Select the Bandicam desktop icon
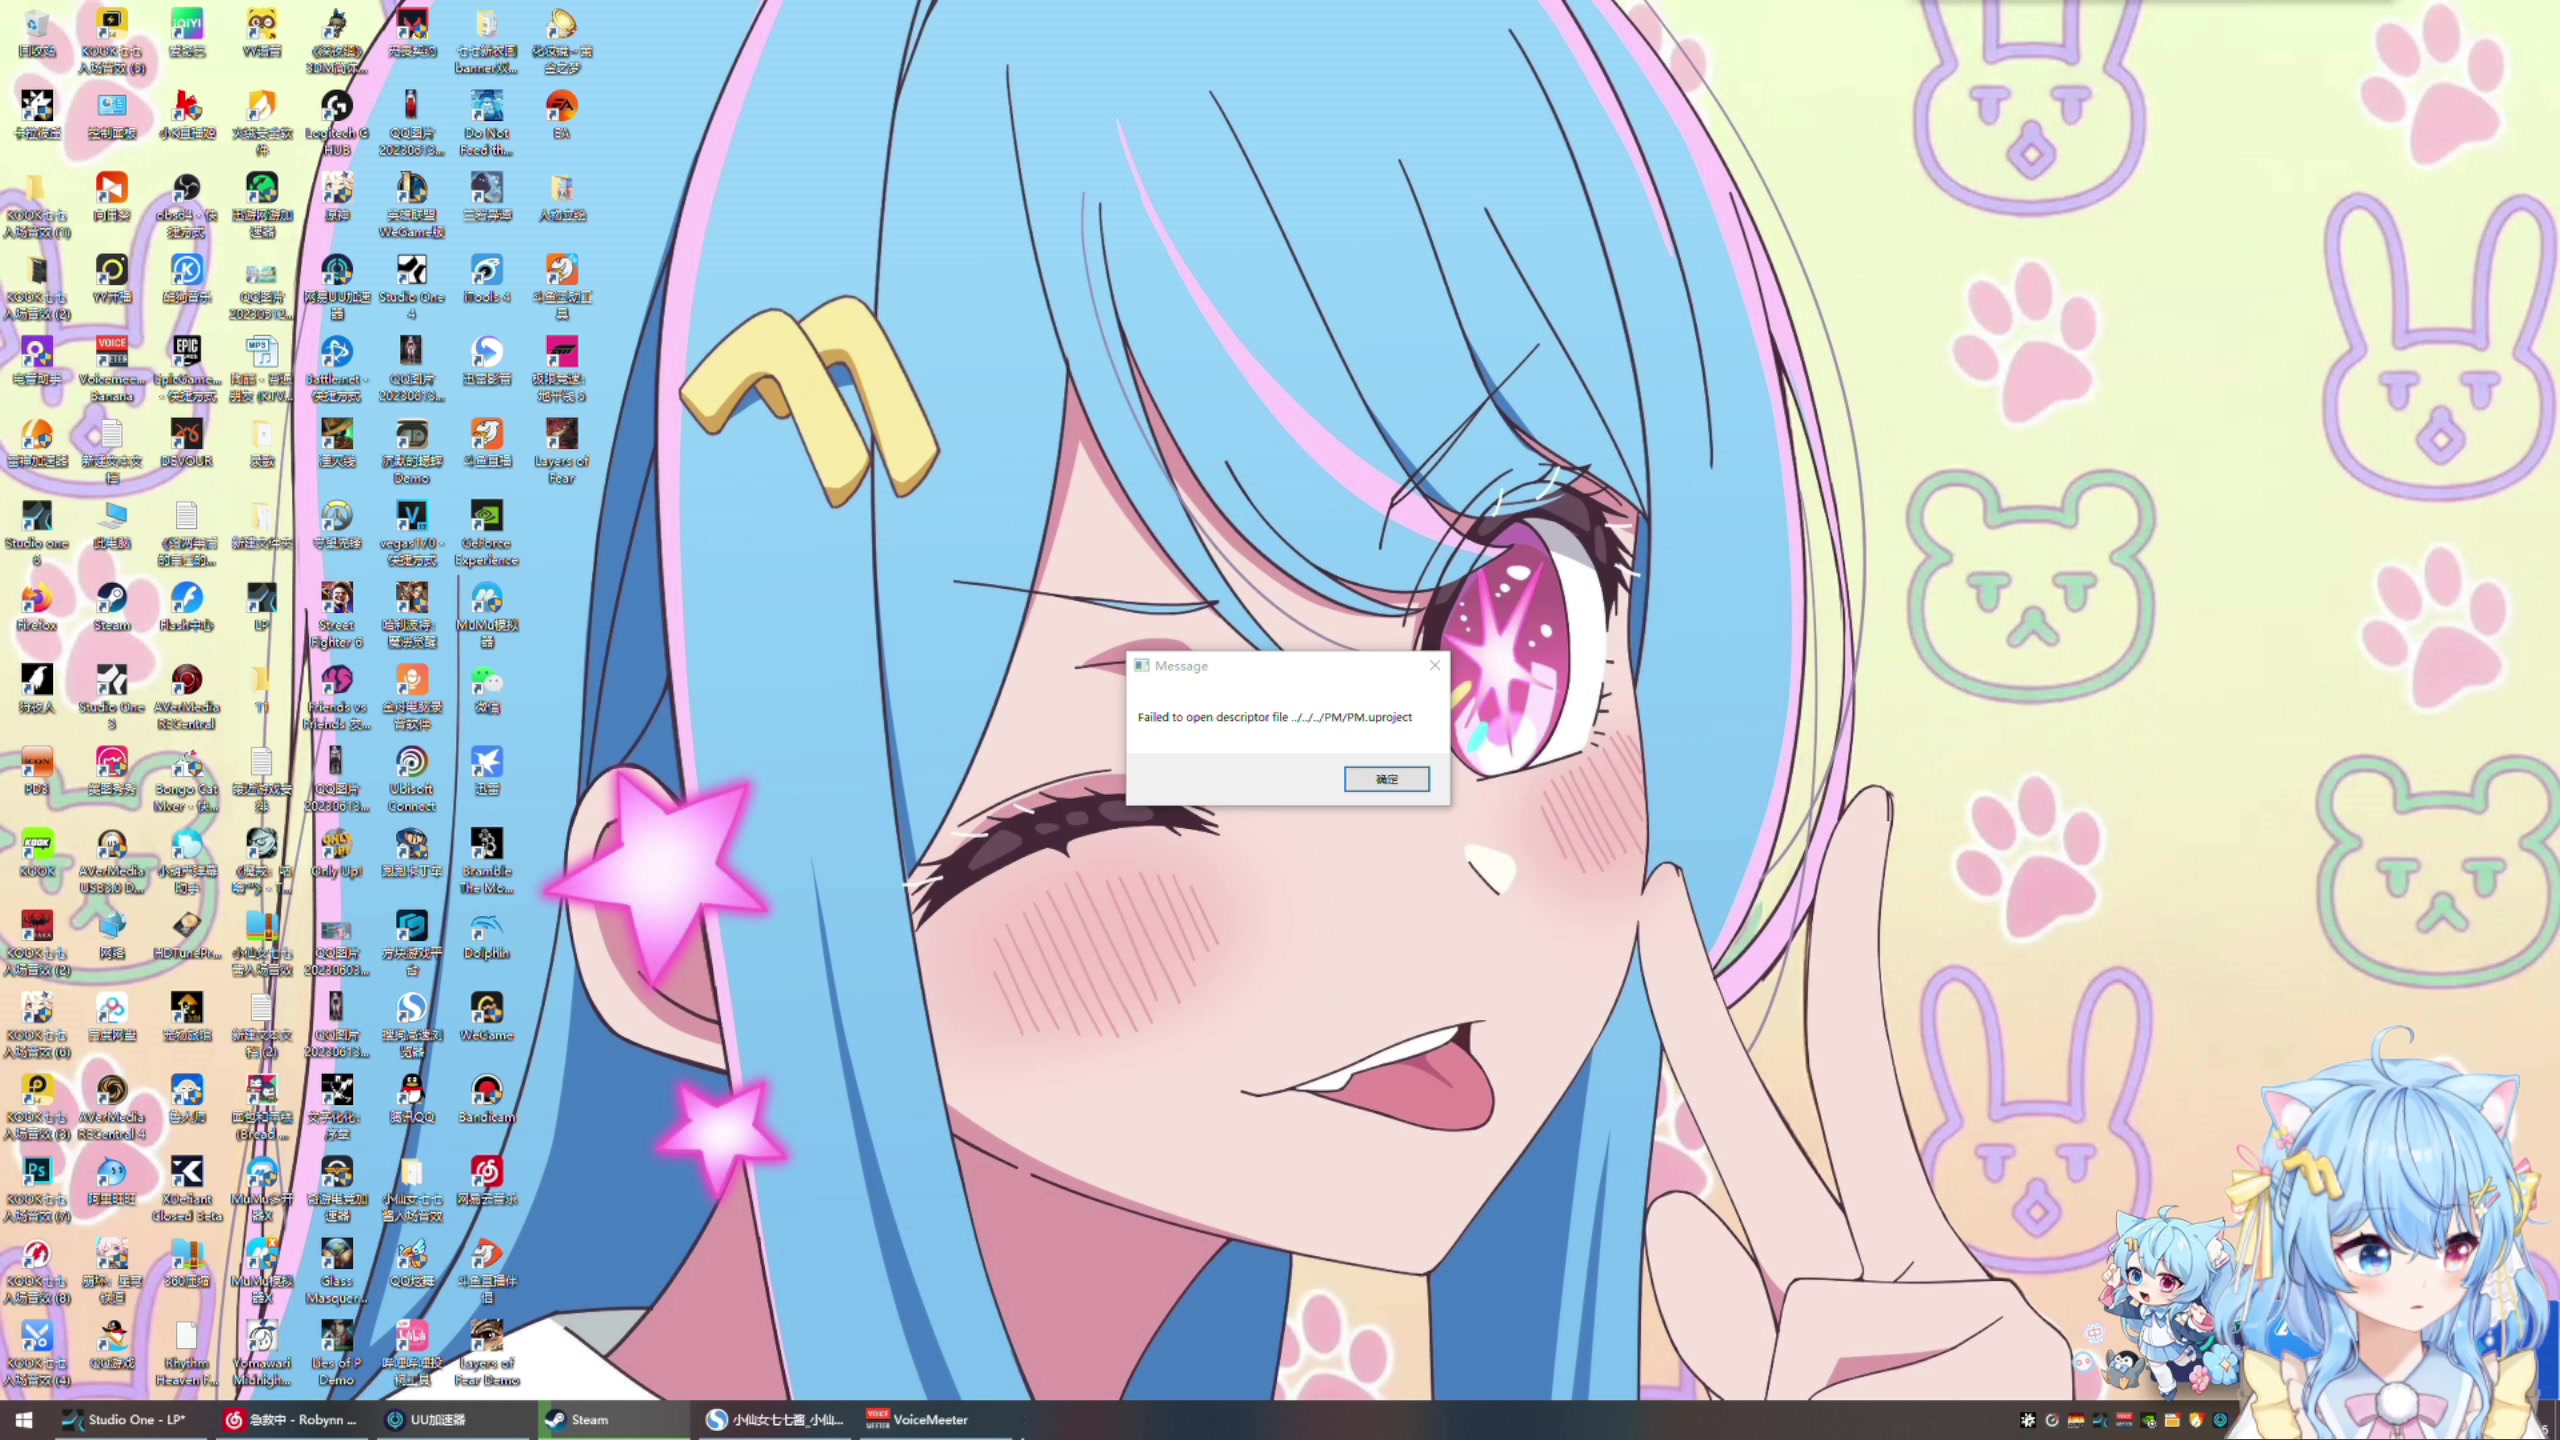The width and height of the screenshot is (2560, 1440). pyautogui.click(x=487, y=1099)
